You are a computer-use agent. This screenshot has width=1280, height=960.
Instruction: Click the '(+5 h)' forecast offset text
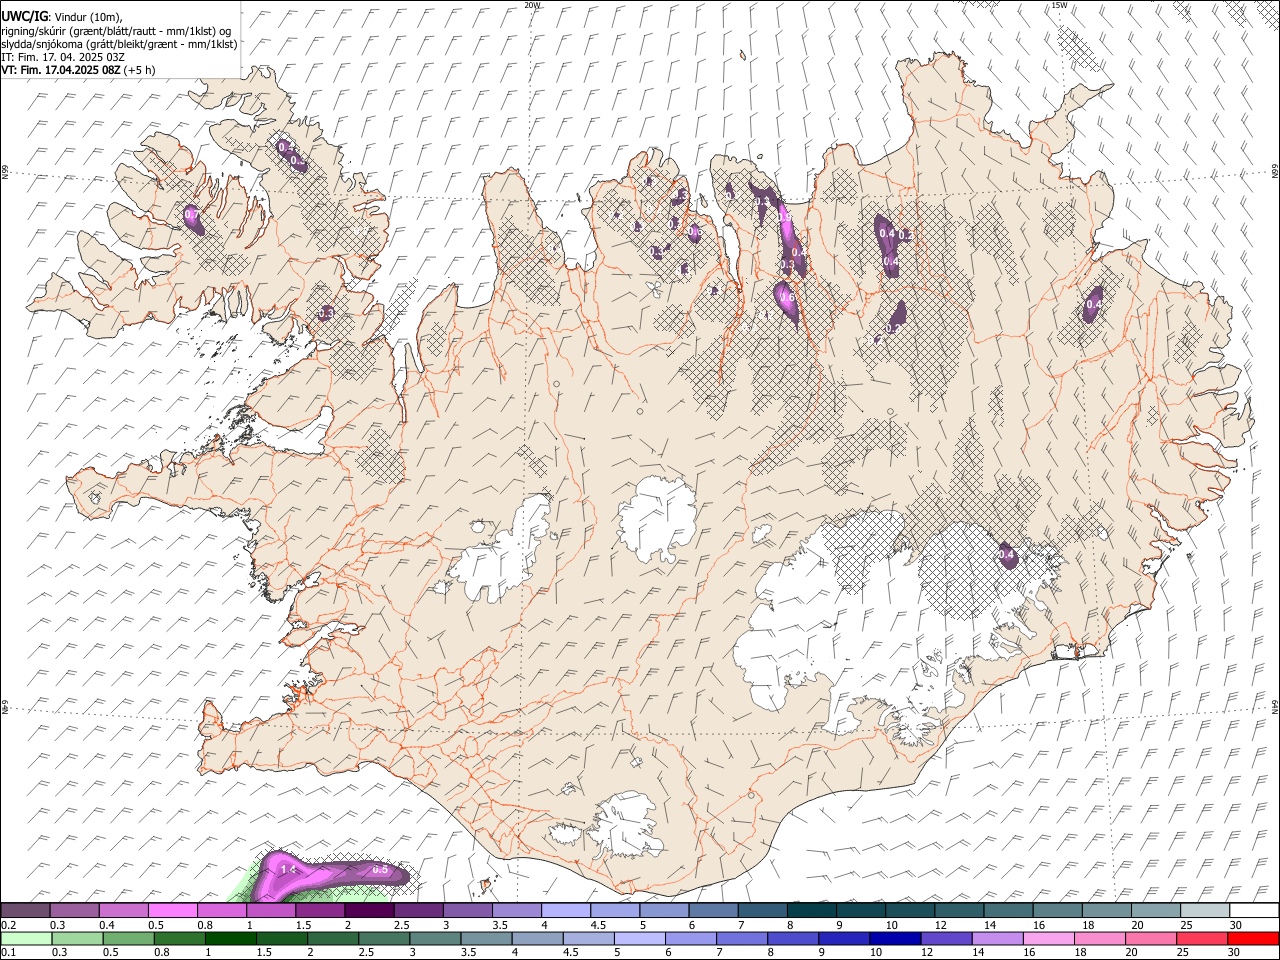tap(140, 70)
